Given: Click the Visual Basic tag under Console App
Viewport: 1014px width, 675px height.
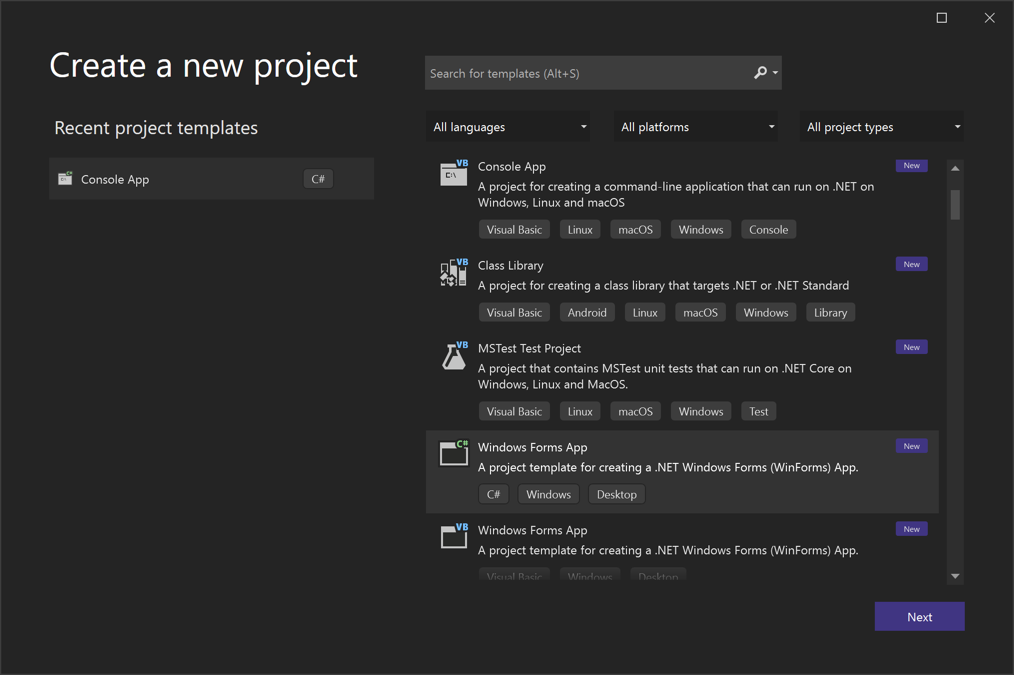Looking at the screenshot, I should click(x=514, y=230).
